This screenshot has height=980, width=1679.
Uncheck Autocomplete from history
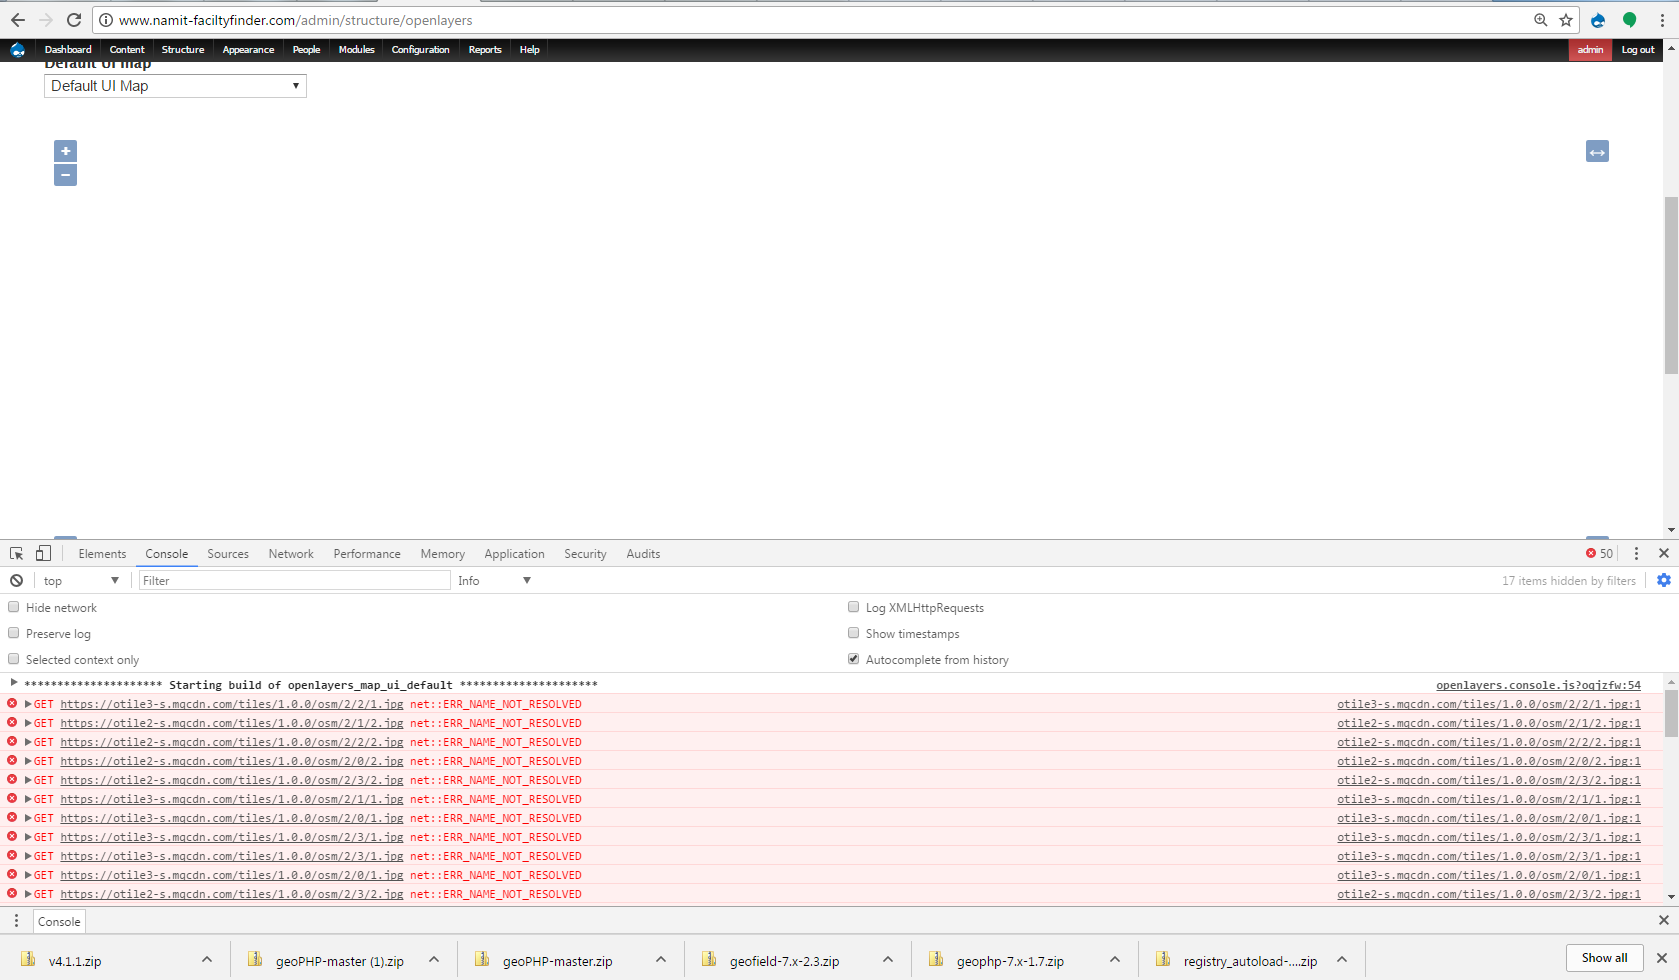[854, 659]
